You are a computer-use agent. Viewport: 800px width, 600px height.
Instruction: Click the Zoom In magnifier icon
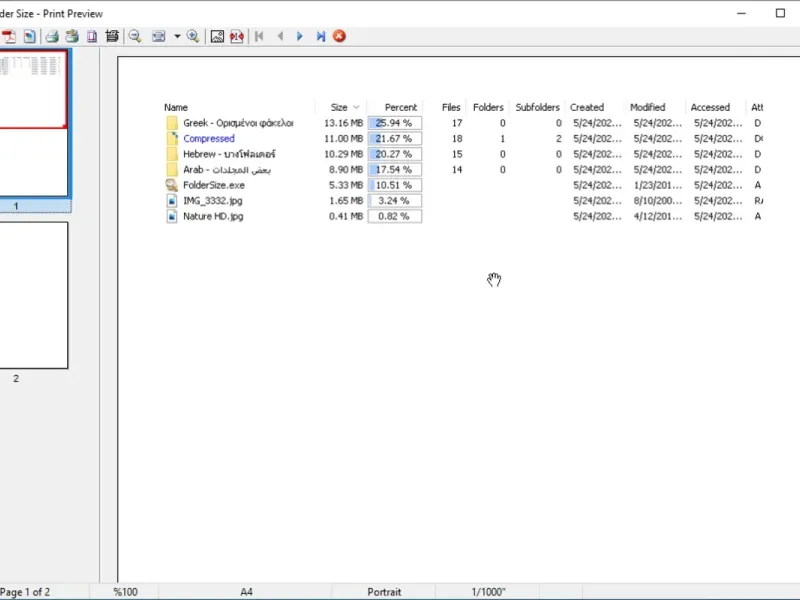coord(193,36)
